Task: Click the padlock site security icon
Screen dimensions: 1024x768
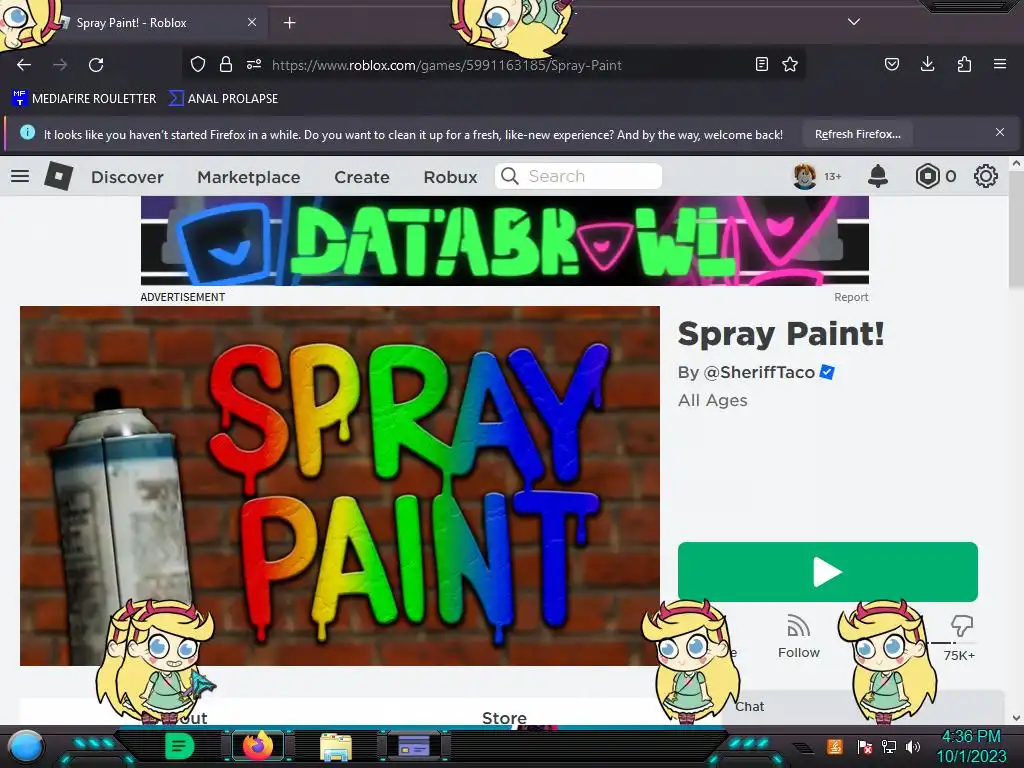Action: [x=226, y=64]
